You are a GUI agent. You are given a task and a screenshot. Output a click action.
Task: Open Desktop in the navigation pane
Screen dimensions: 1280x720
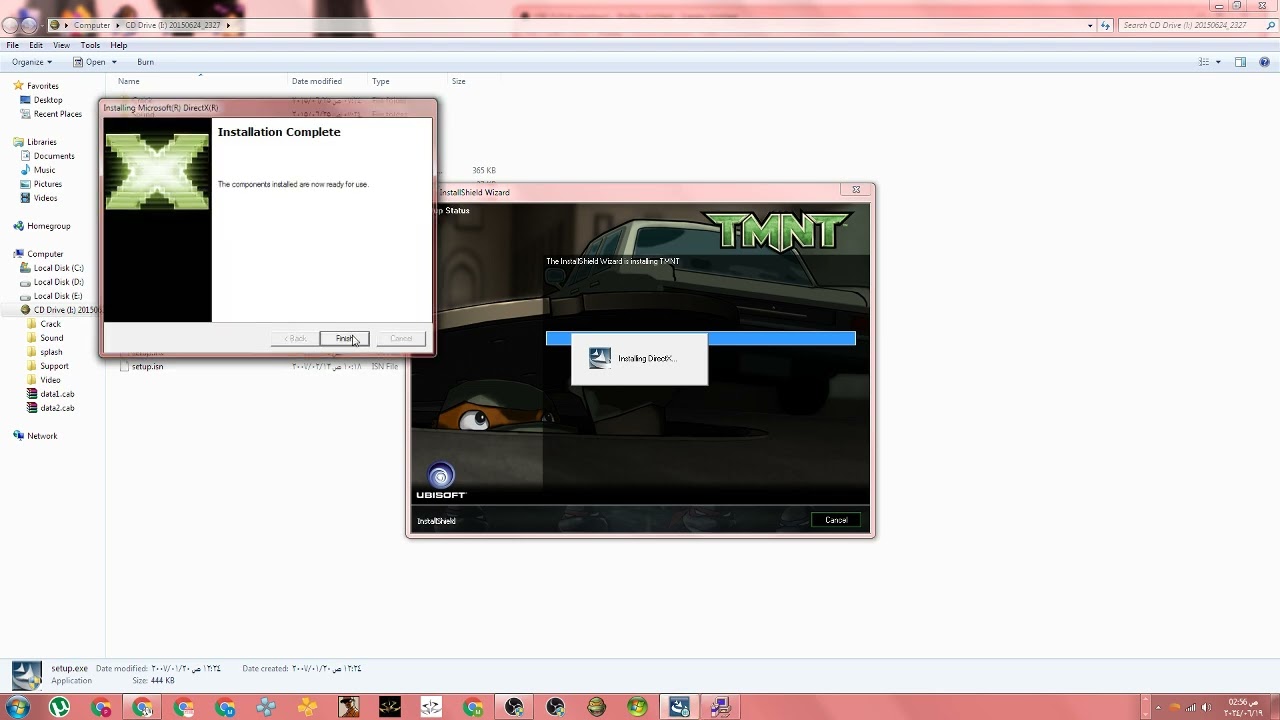[48, 100]
